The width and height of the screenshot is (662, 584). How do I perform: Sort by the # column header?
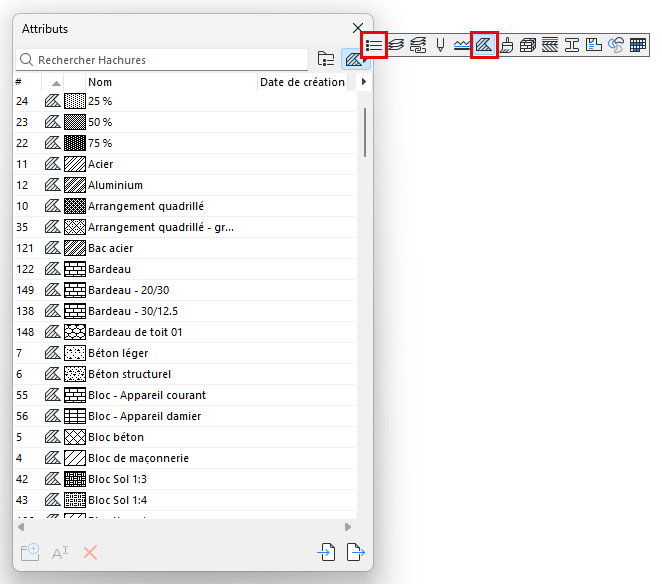(x=27, y=82)
